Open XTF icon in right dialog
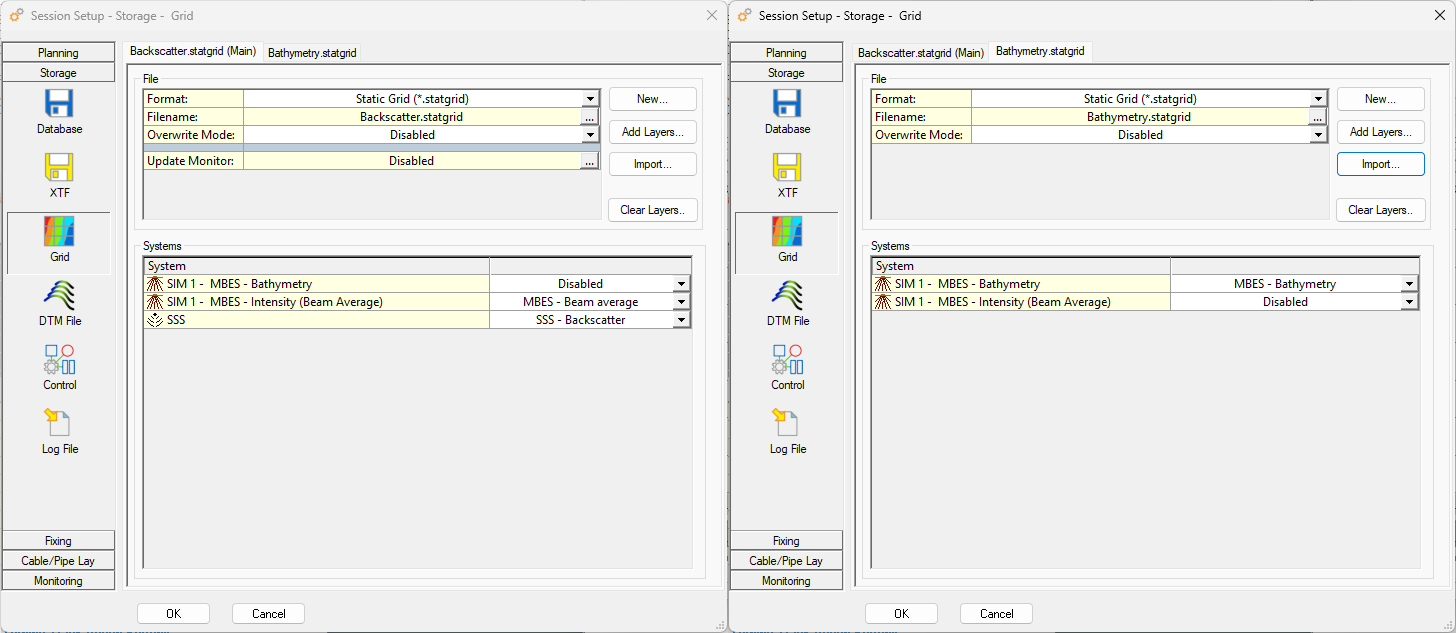This screenshot has height=633, width=1456. click(787, 168)
